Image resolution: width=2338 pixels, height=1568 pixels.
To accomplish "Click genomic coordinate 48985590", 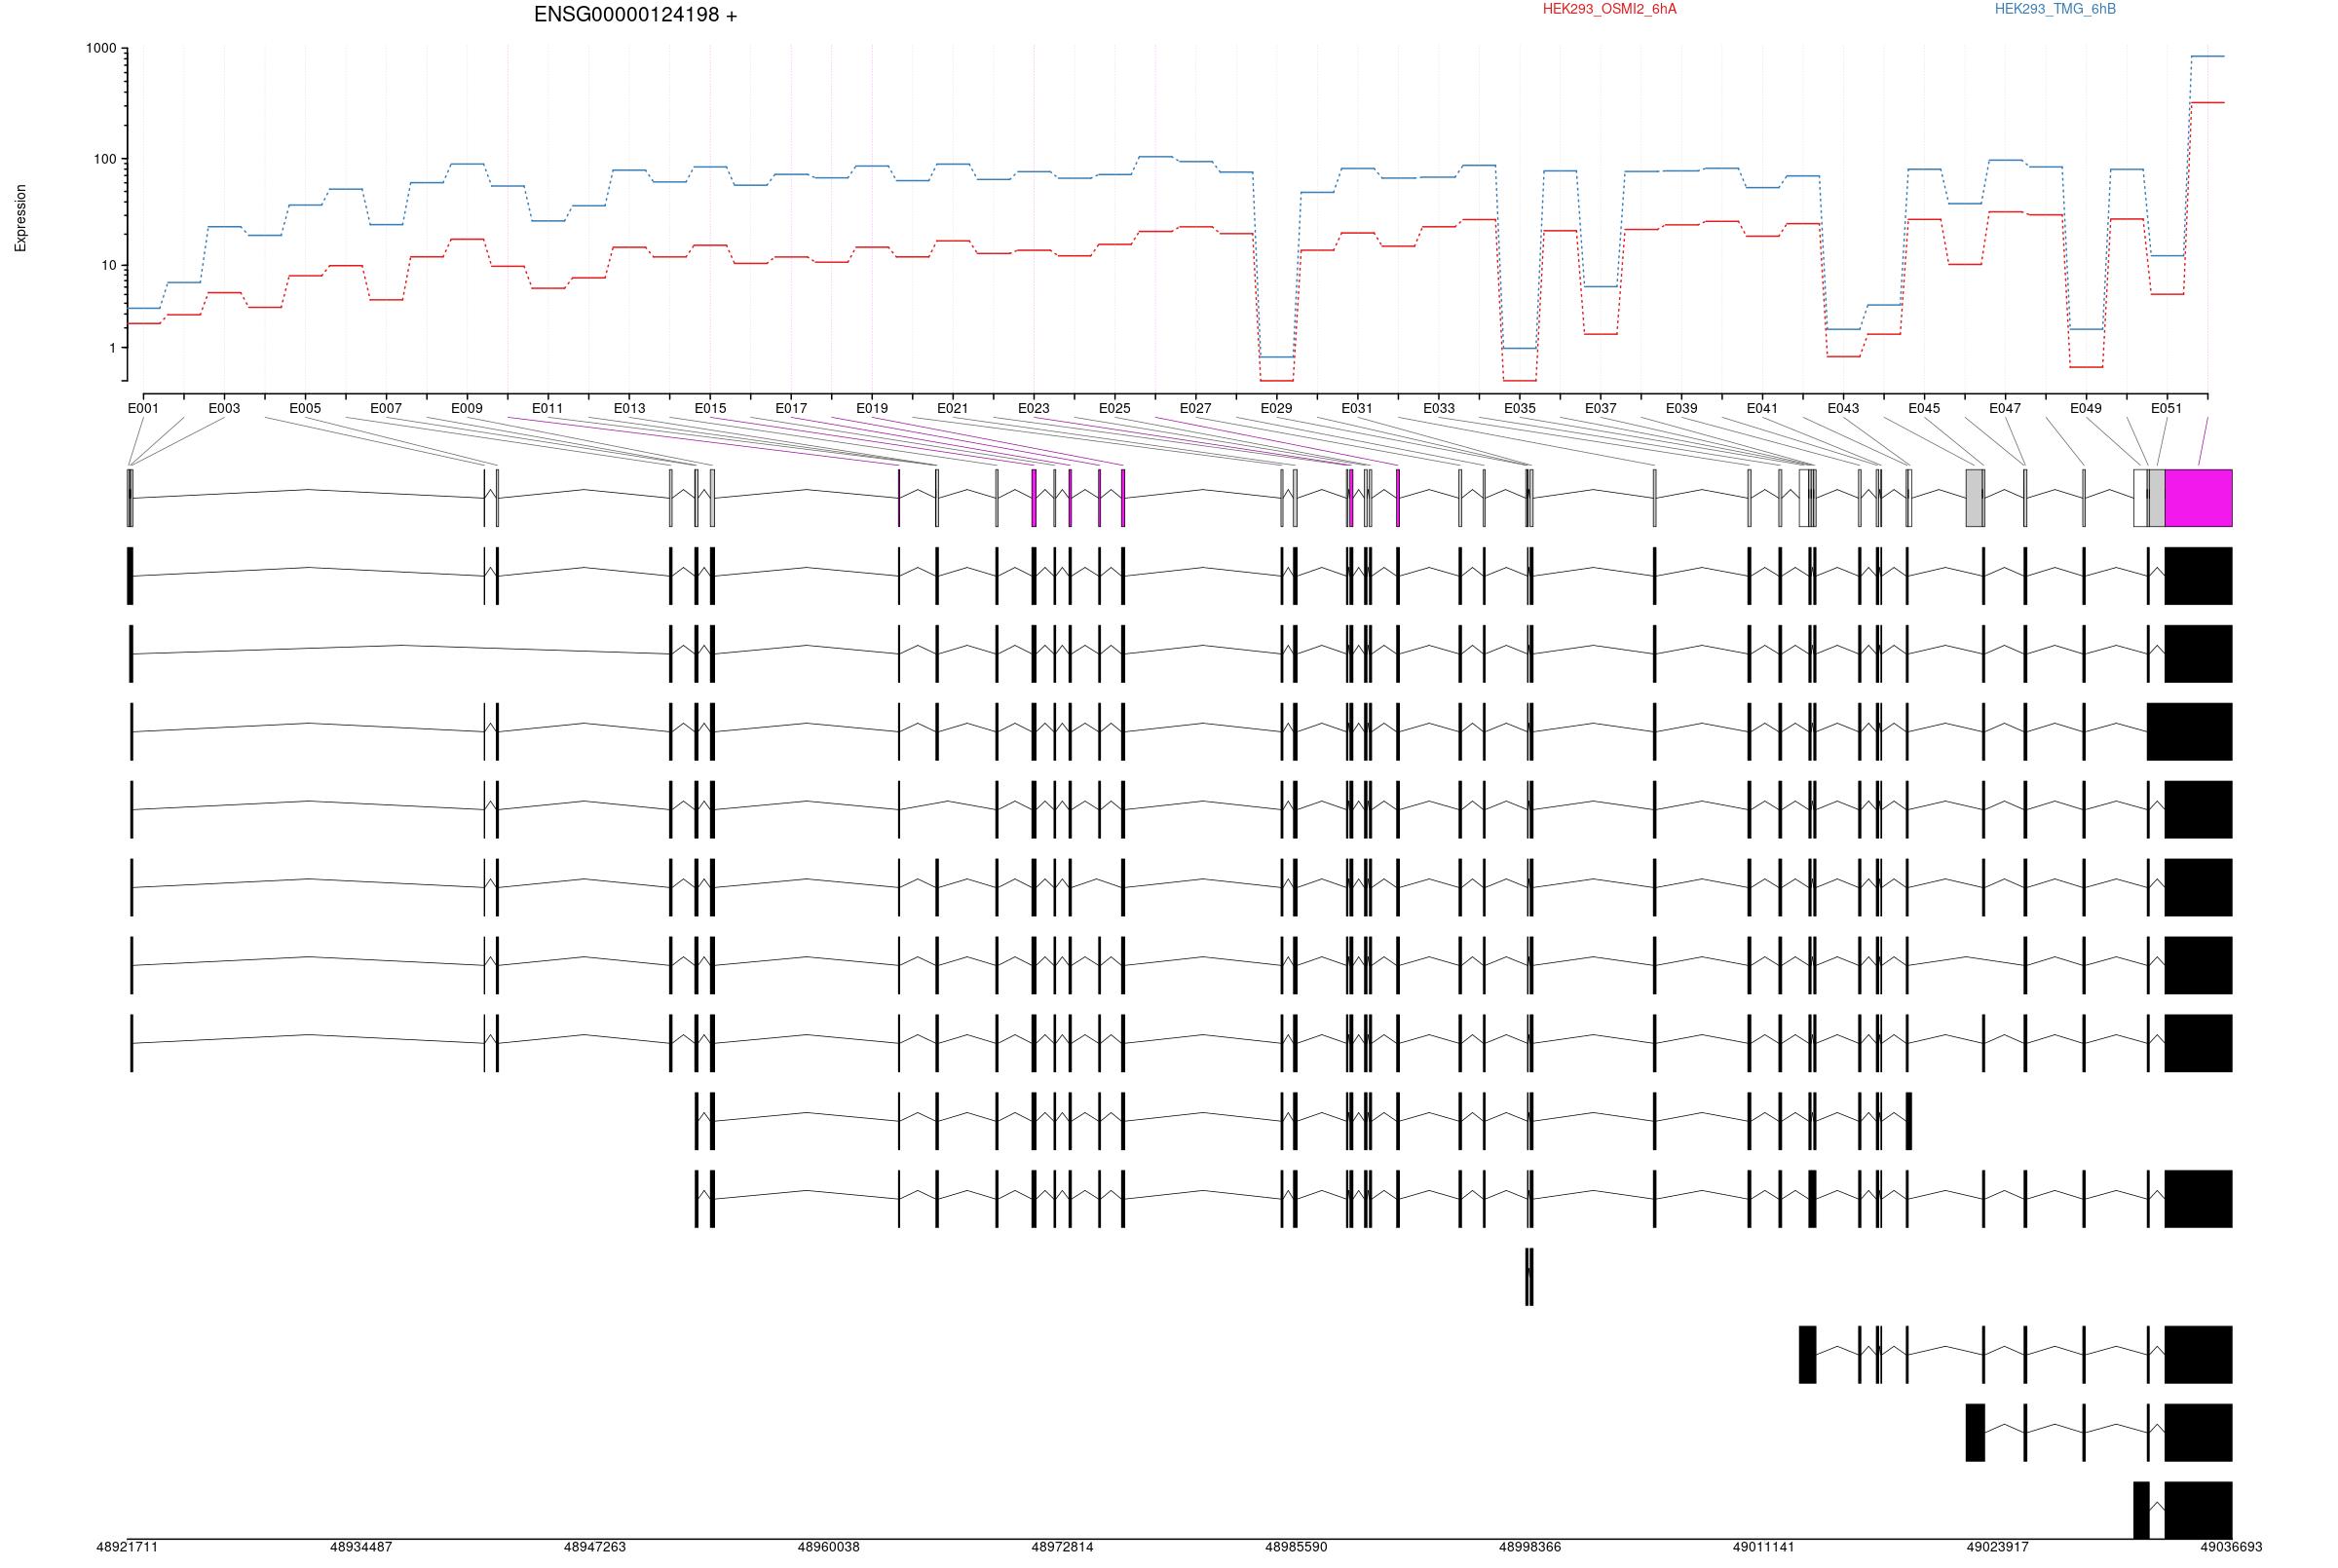I will (1296, 1547).
